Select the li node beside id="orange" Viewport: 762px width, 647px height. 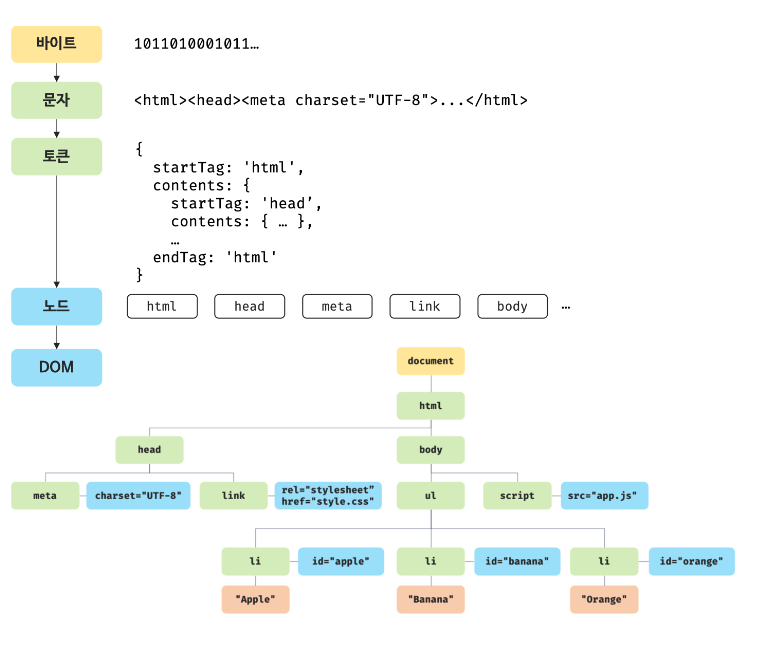click(x=604, y=561)
